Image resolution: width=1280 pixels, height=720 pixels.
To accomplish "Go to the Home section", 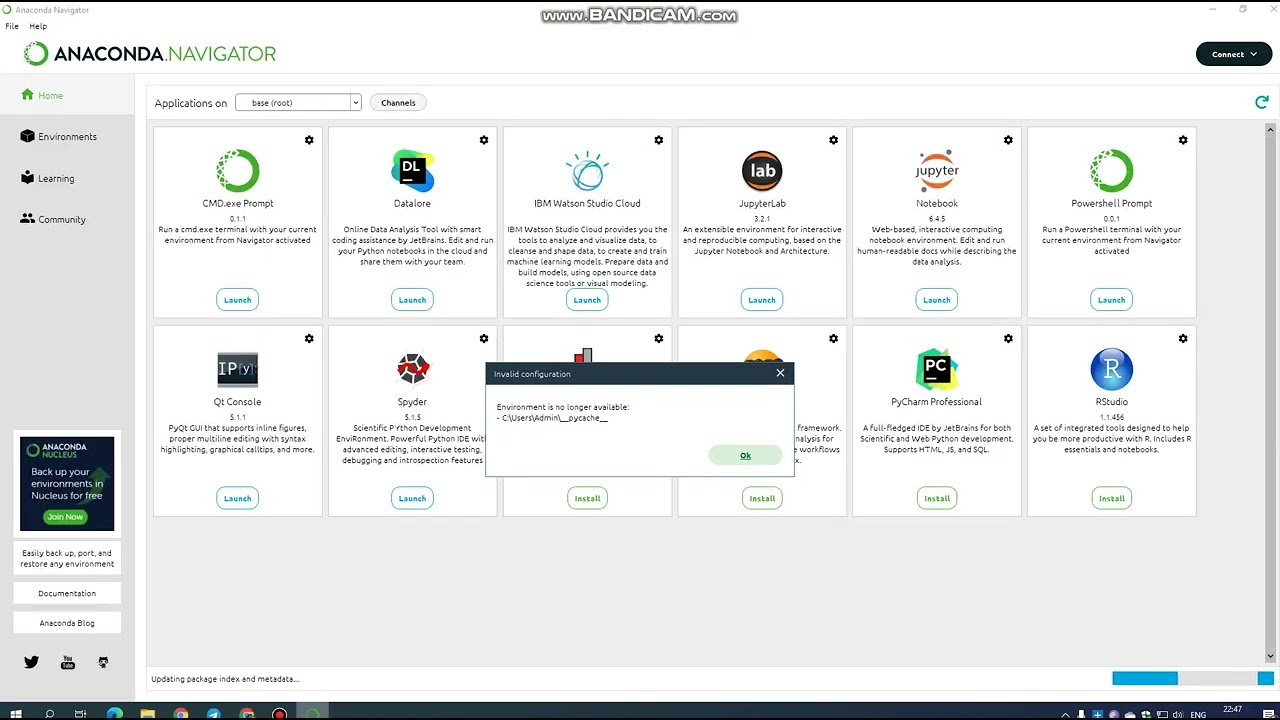I will [66, 95].
